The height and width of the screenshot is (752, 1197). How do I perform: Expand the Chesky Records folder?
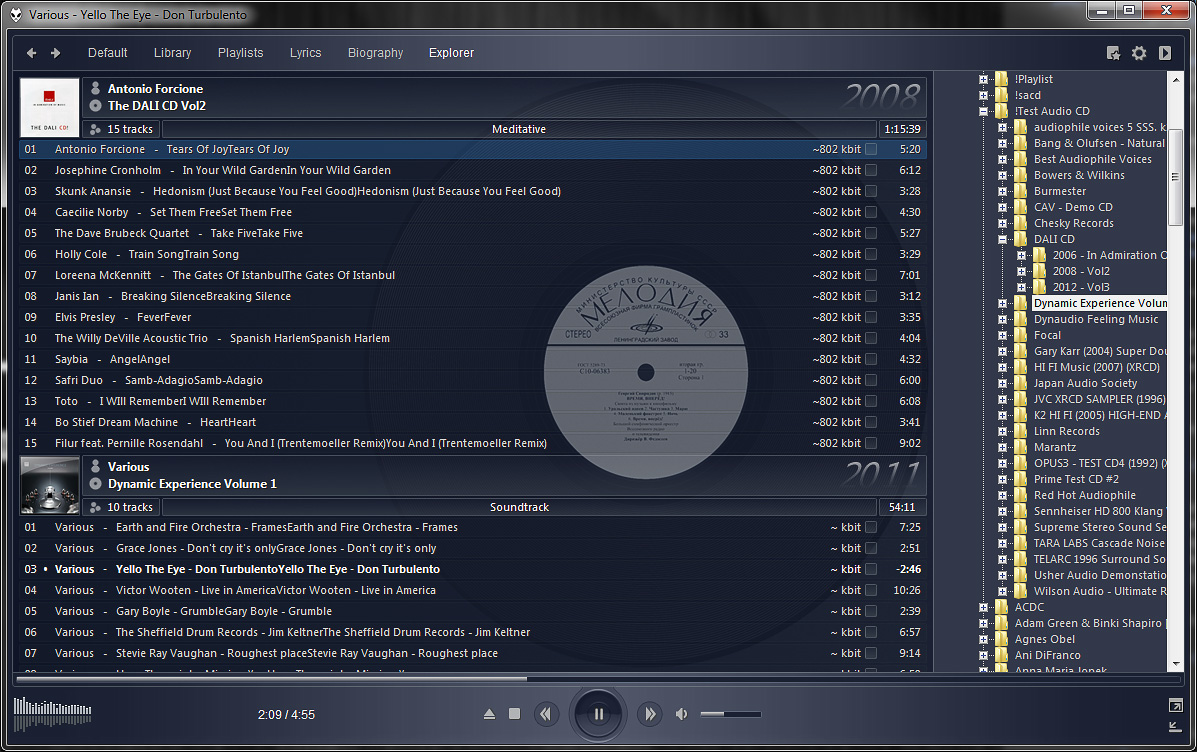(1003, 223)
